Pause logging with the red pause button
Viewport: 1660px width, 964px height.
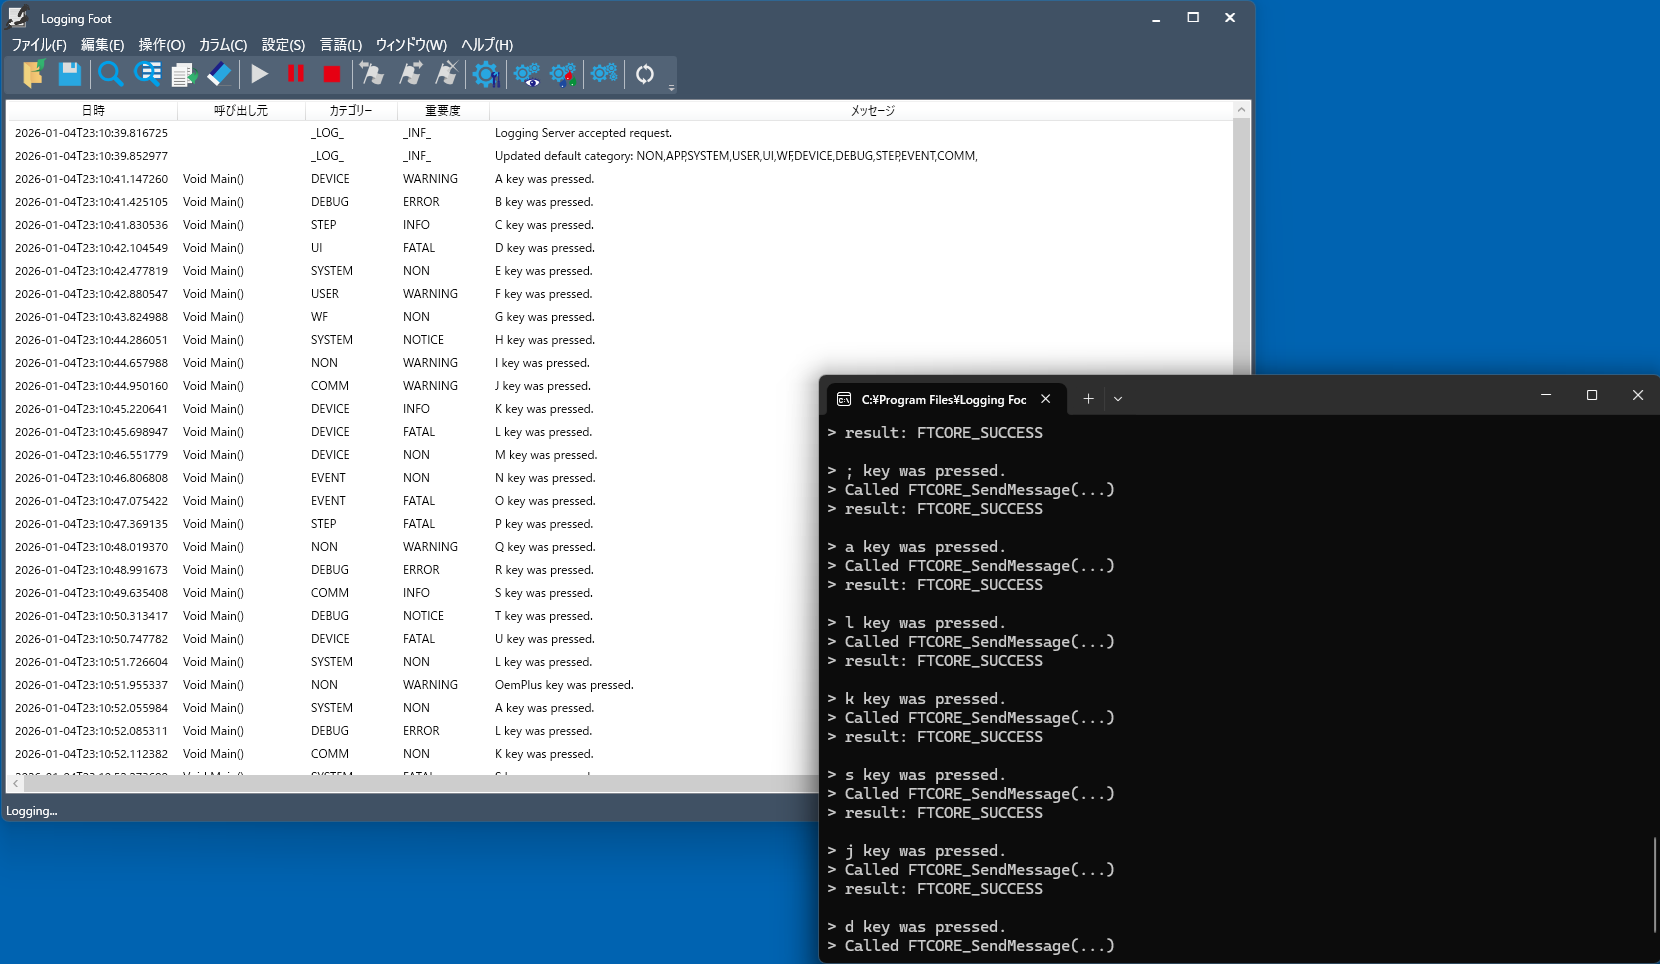296,74
